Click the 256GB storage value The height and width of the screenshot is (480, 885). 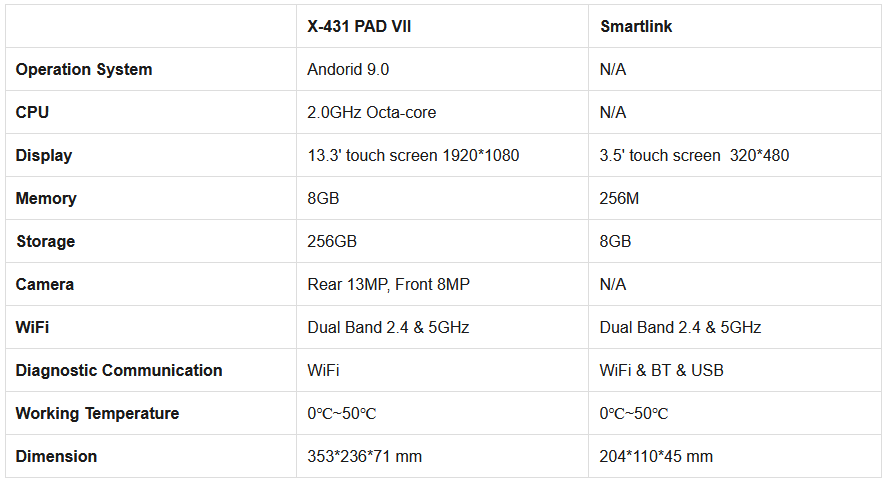coord(332,241)
